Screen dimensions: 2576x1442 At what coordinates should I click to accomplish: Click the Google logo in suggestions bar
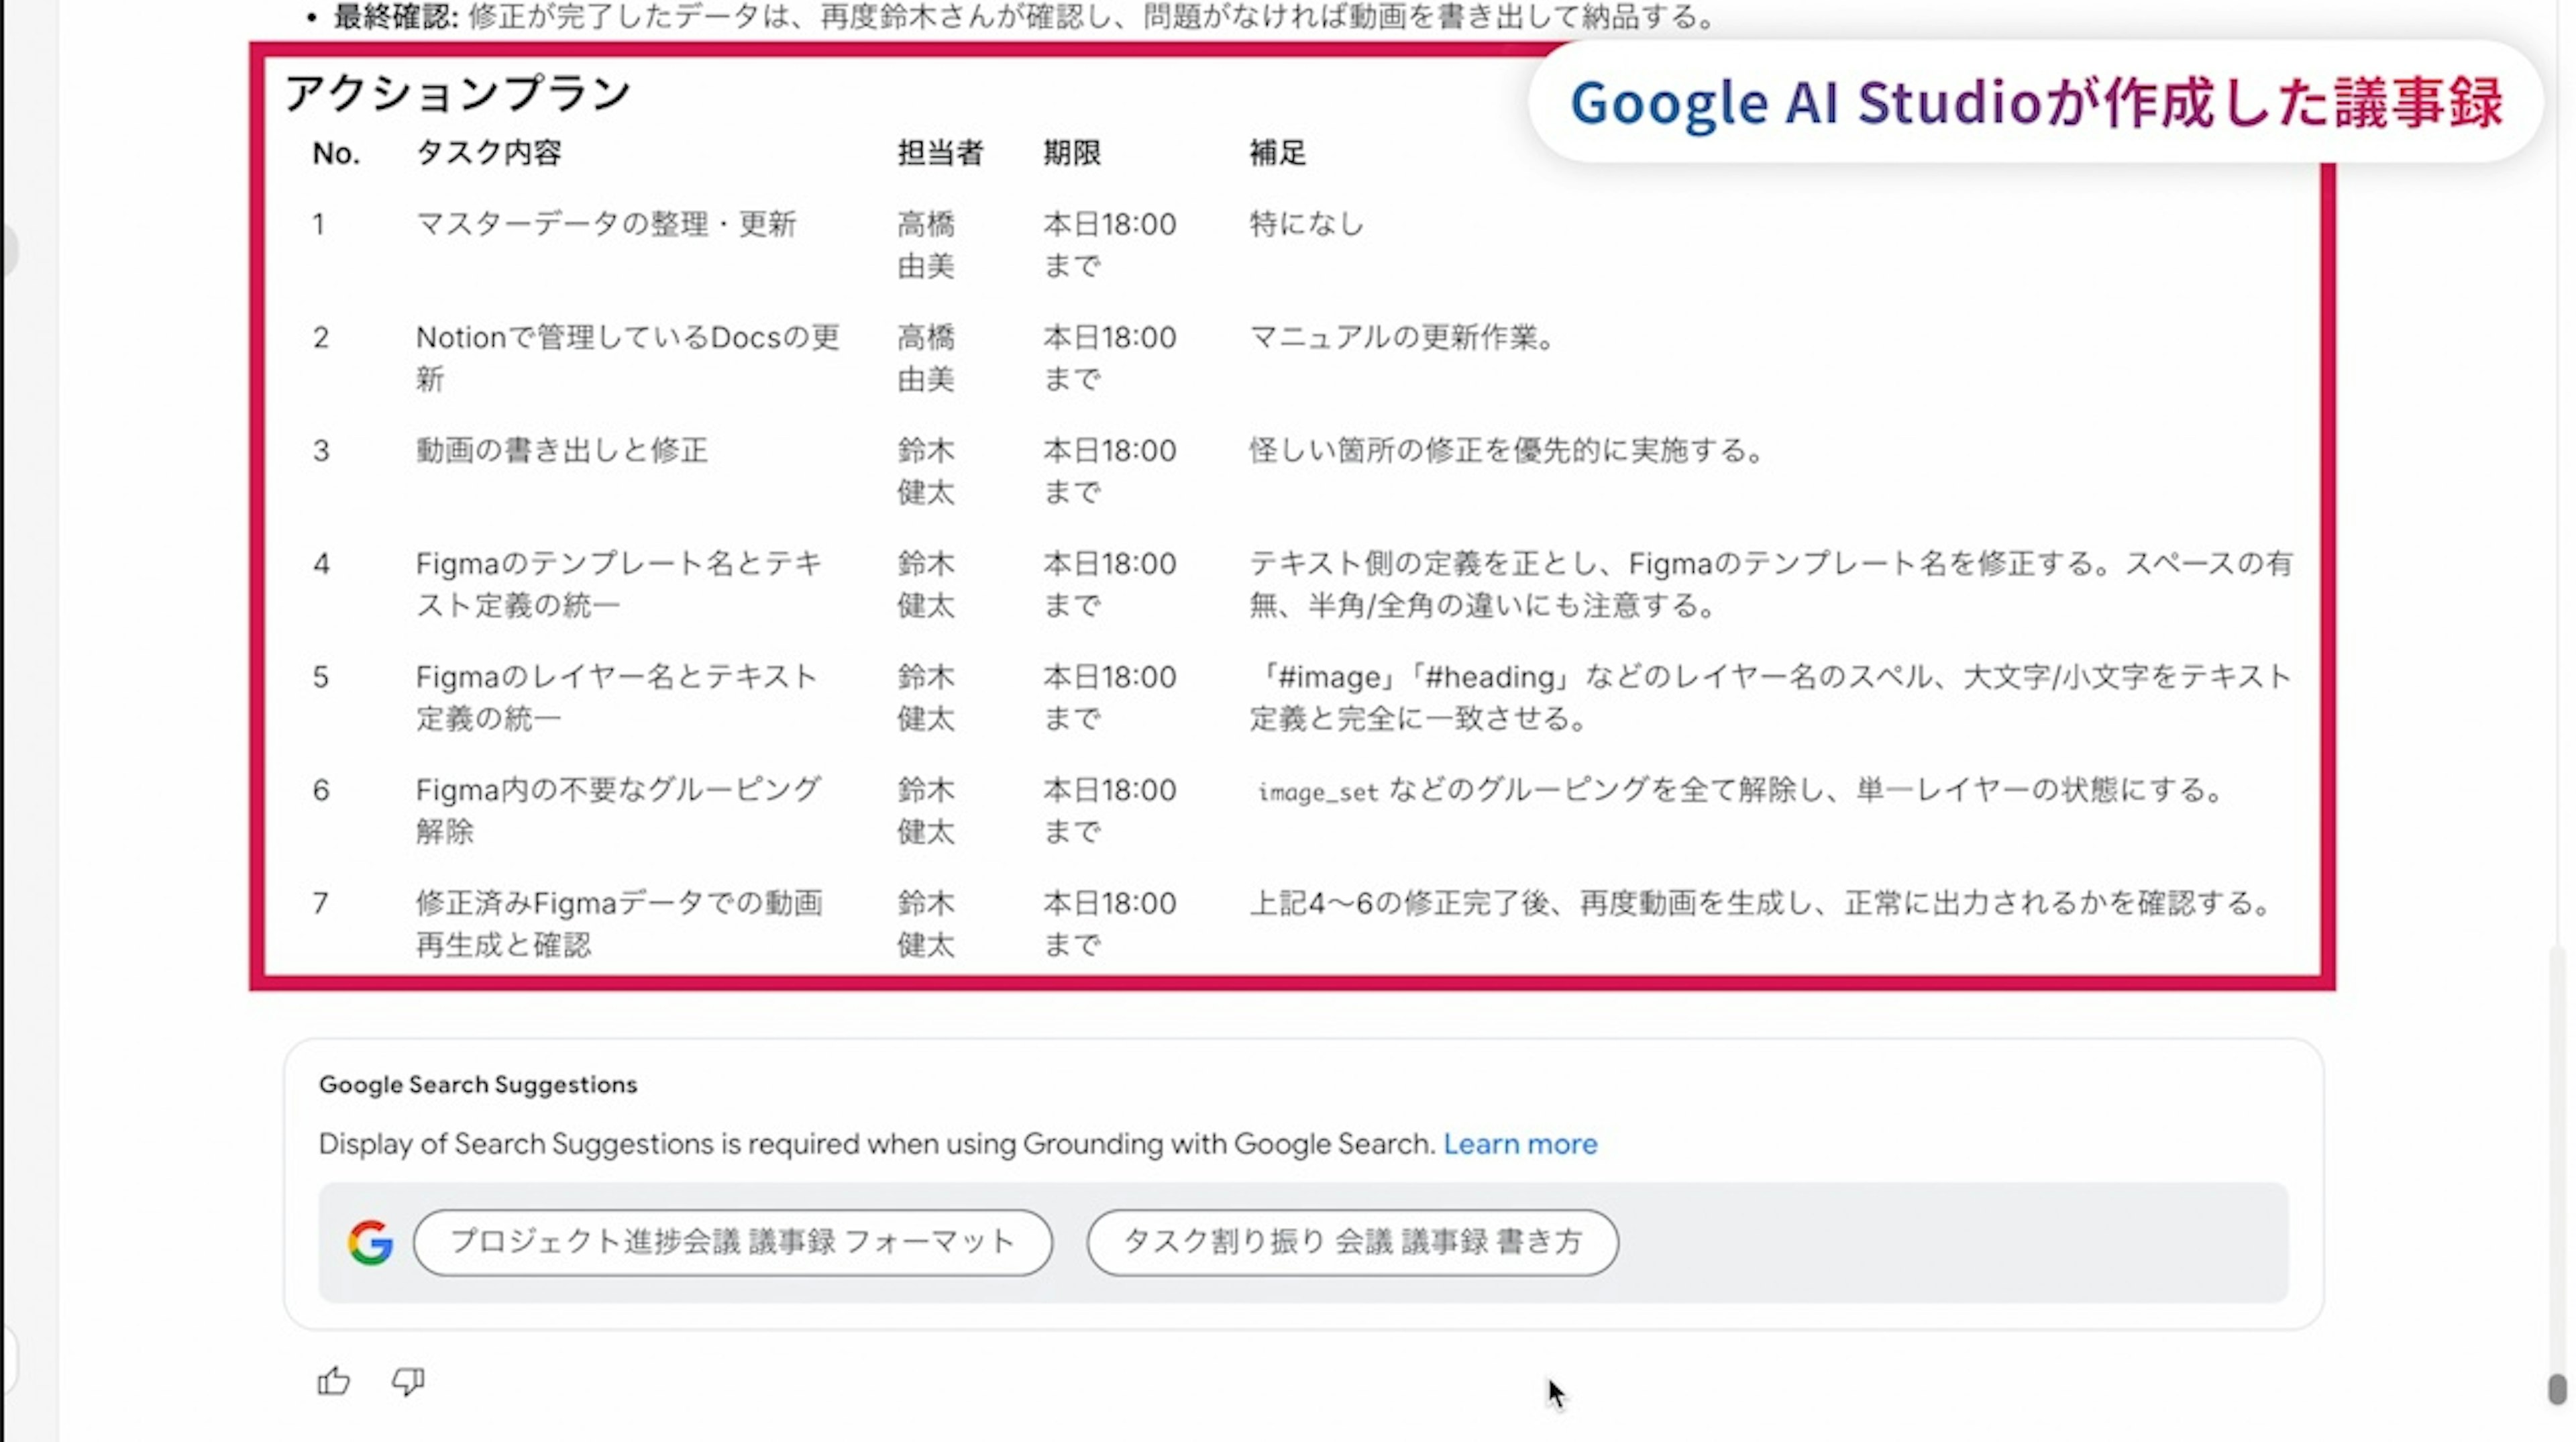[x=370, y=1242]
